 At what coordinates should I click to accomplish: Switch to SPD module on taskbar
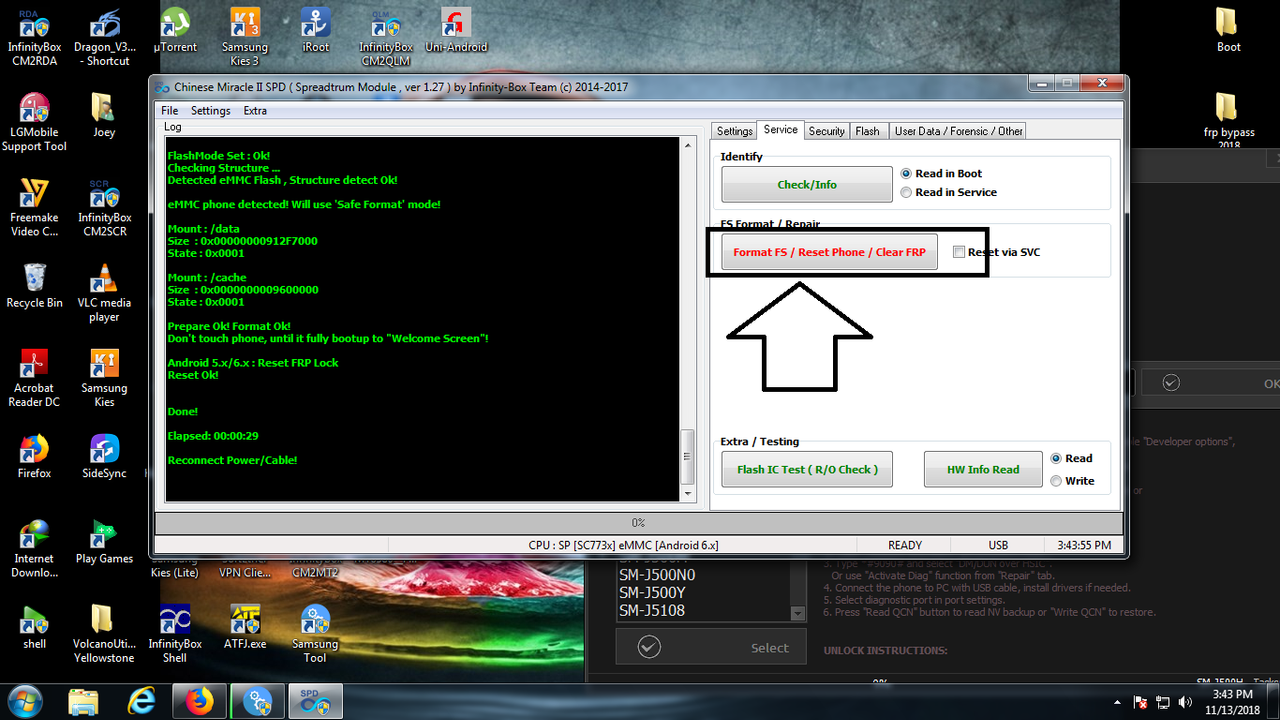(x=316, y=701)
